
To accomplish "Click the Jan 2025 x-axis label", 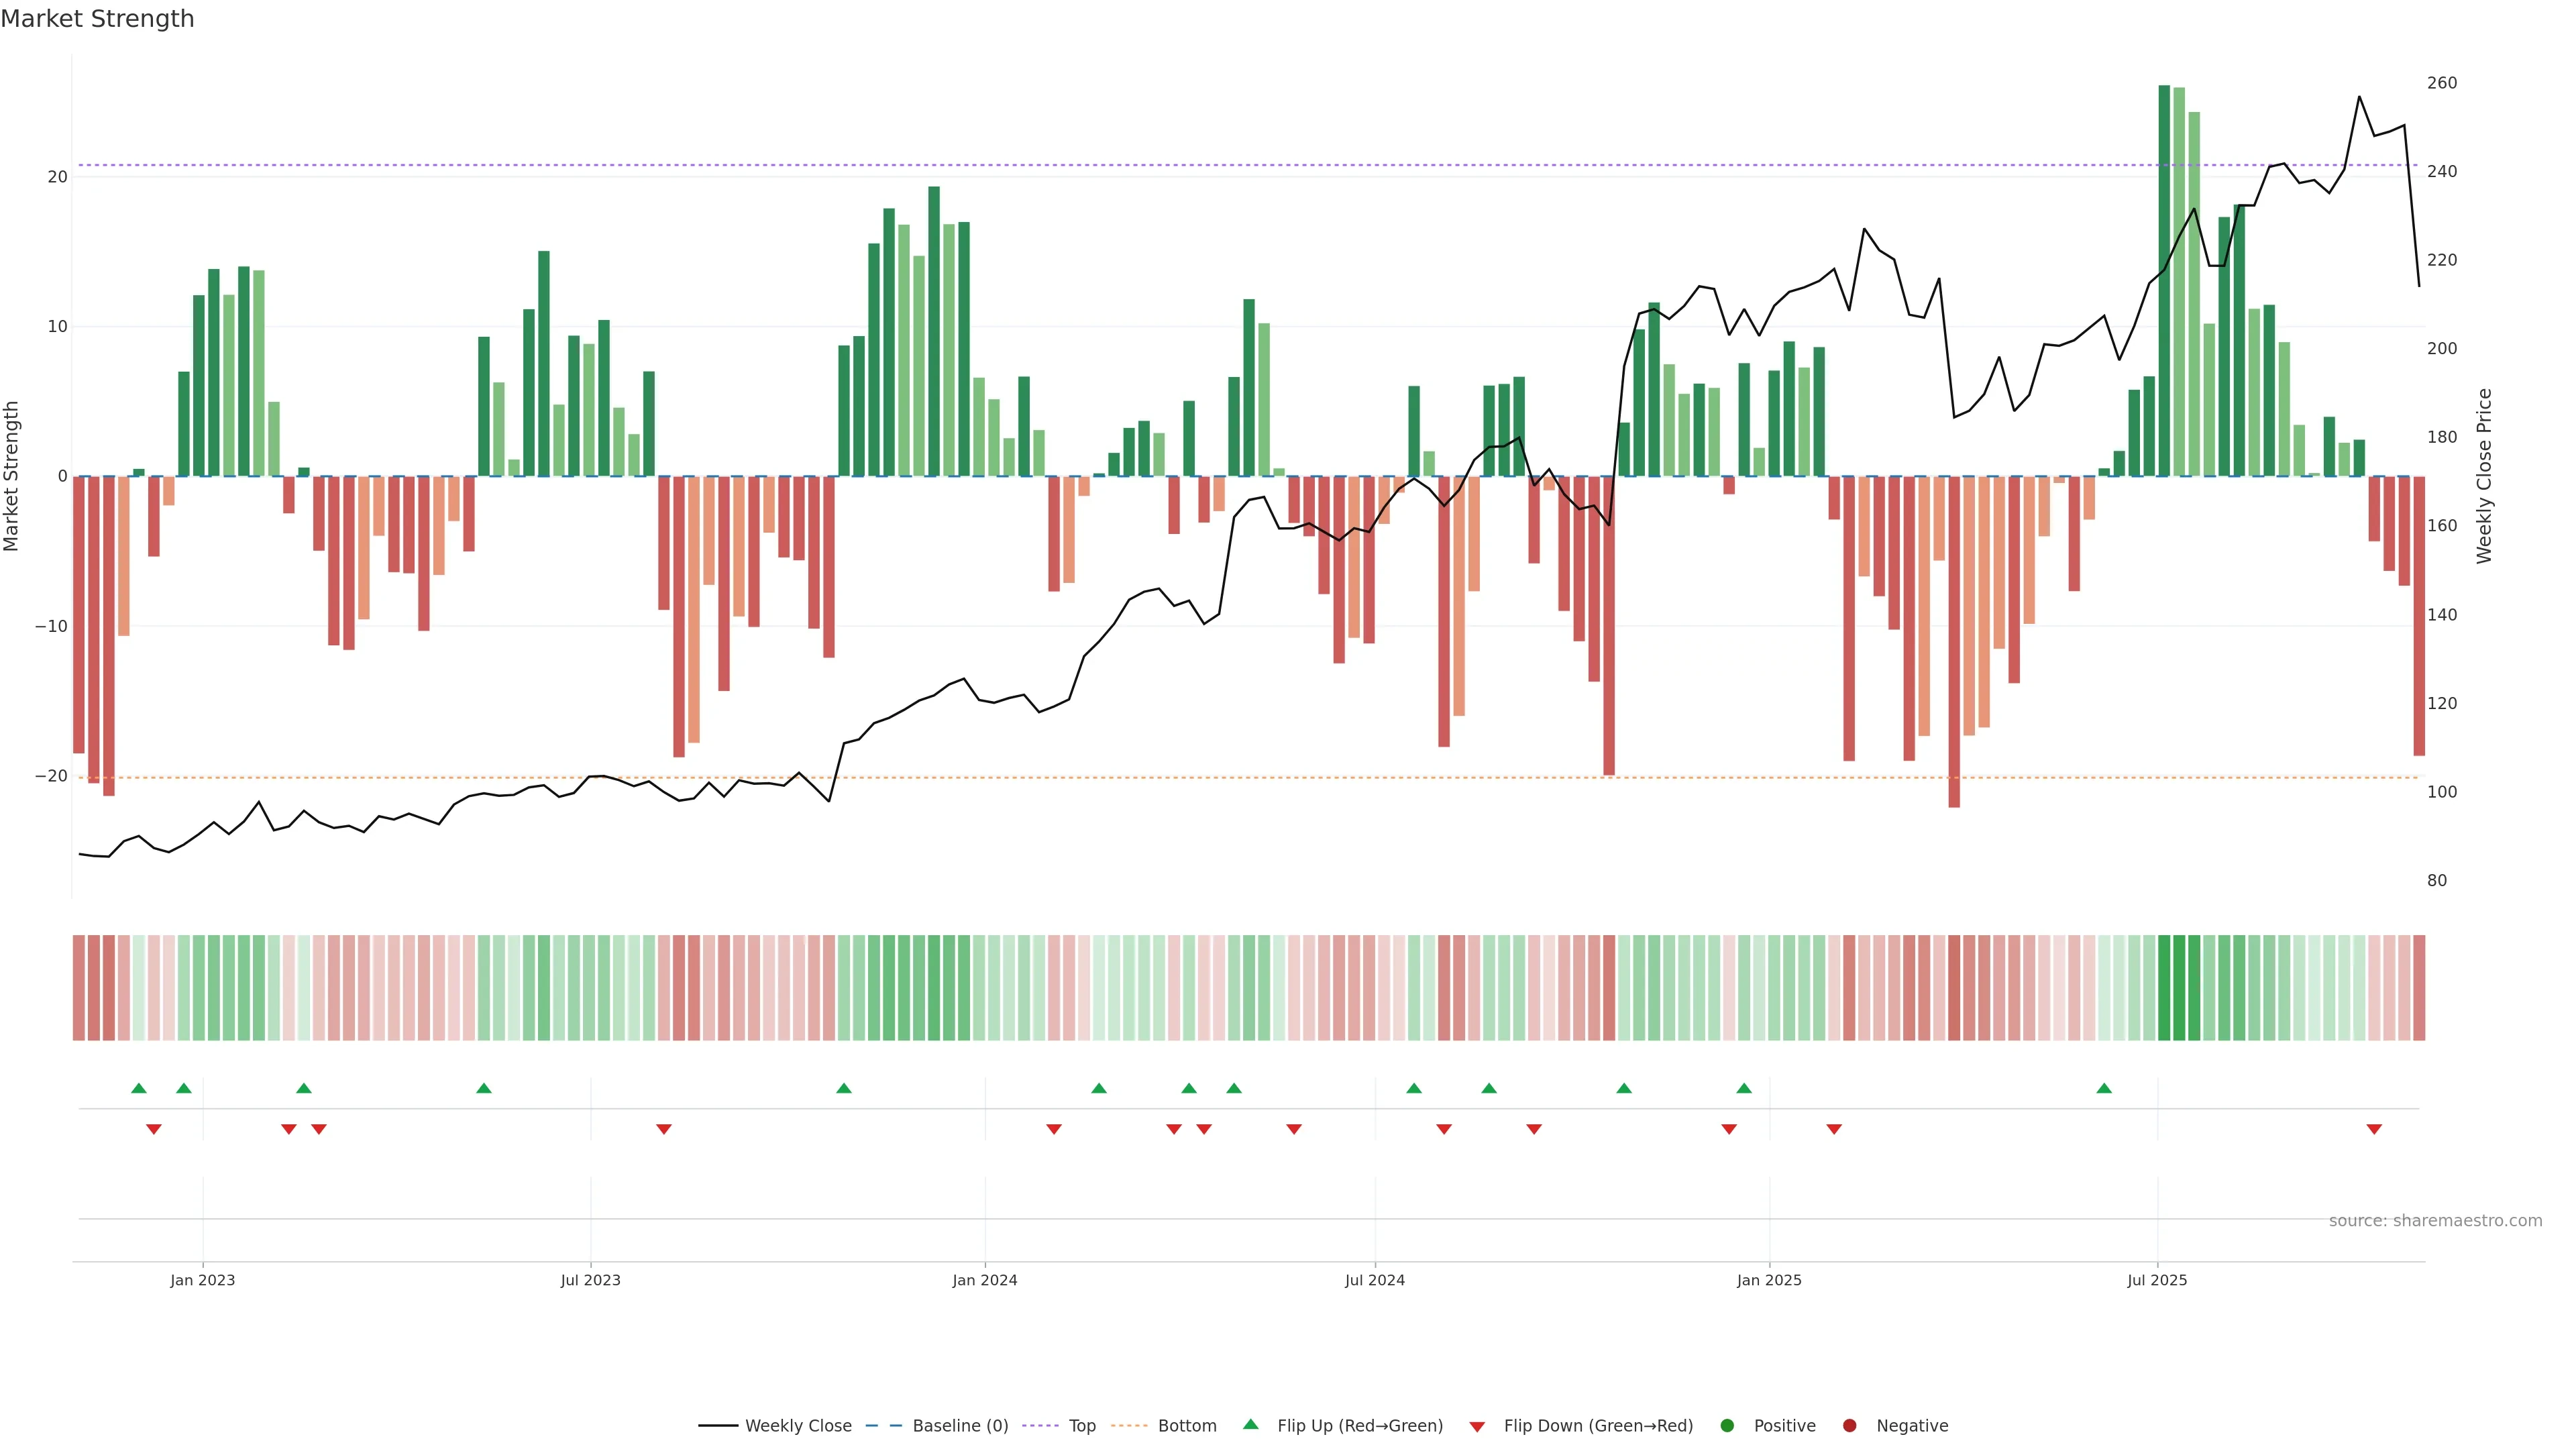I will [x=1769, y=1280].
